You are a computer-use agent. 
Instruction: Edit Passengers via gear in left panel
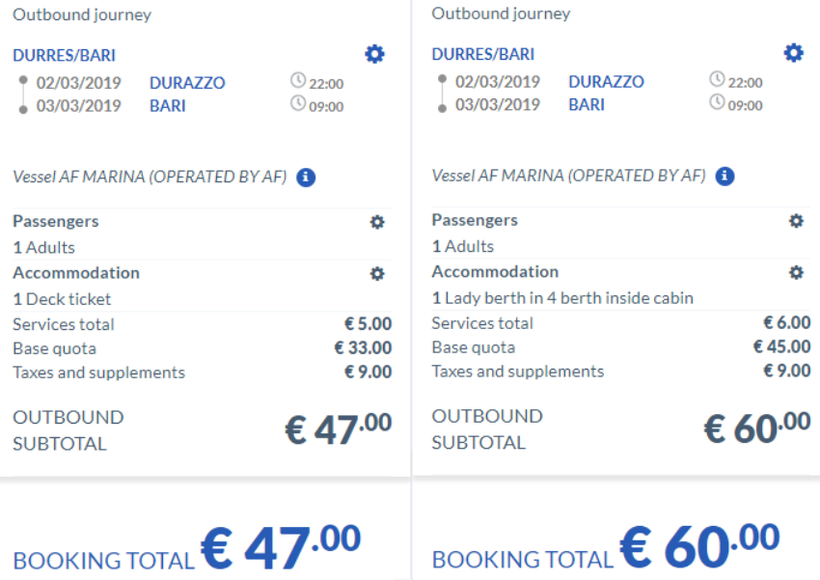[x=377, y=222]
